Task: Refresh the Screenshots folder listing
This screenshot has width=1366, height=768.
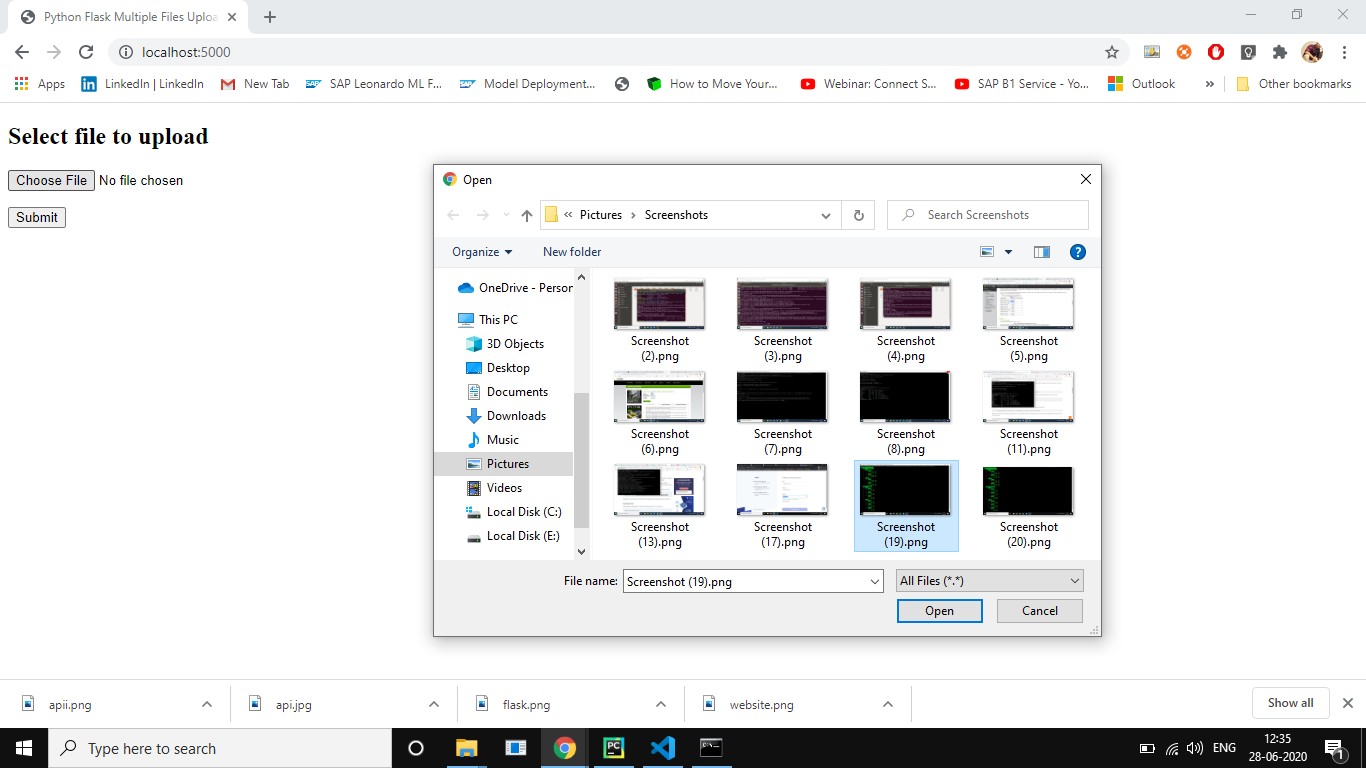Action: click(x=858, y=215)
